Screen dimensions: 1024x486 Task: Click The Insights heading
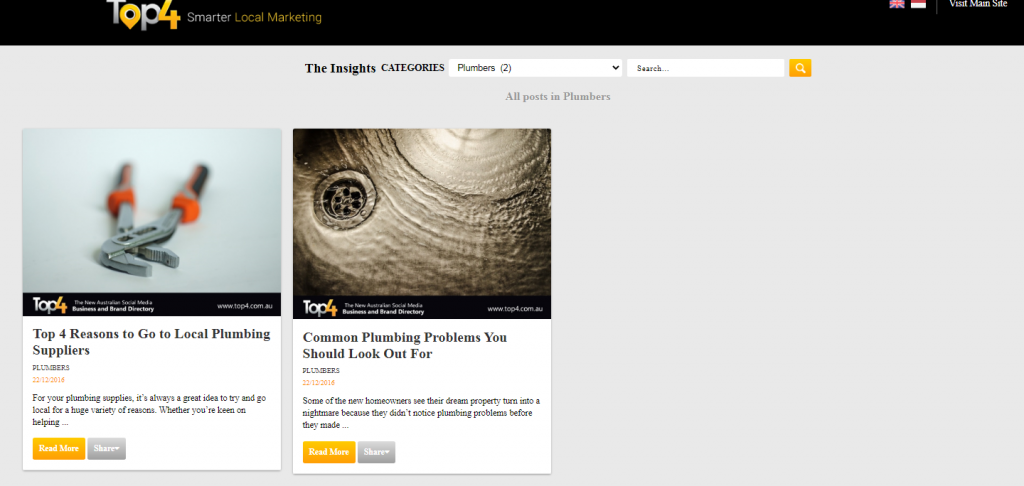[340, 68]
